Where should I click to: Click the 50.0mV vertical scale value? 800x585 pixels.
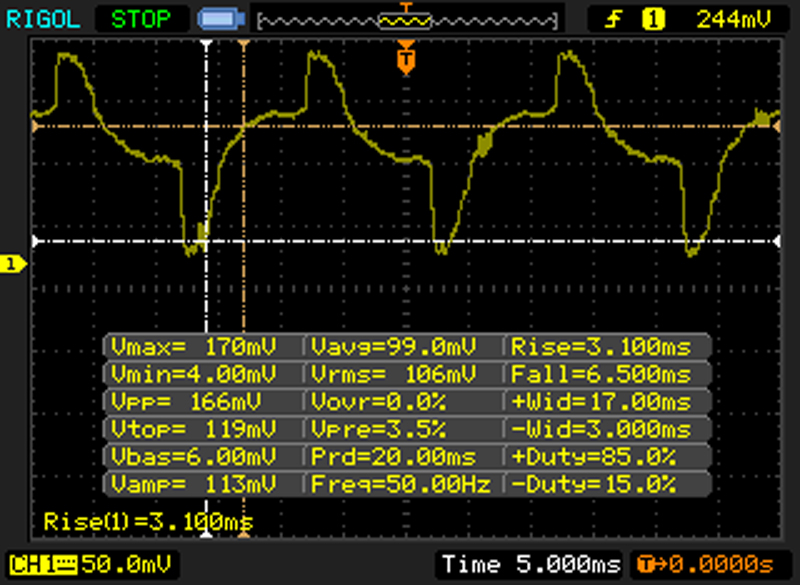pyautogui.click(x=126, y=564)
